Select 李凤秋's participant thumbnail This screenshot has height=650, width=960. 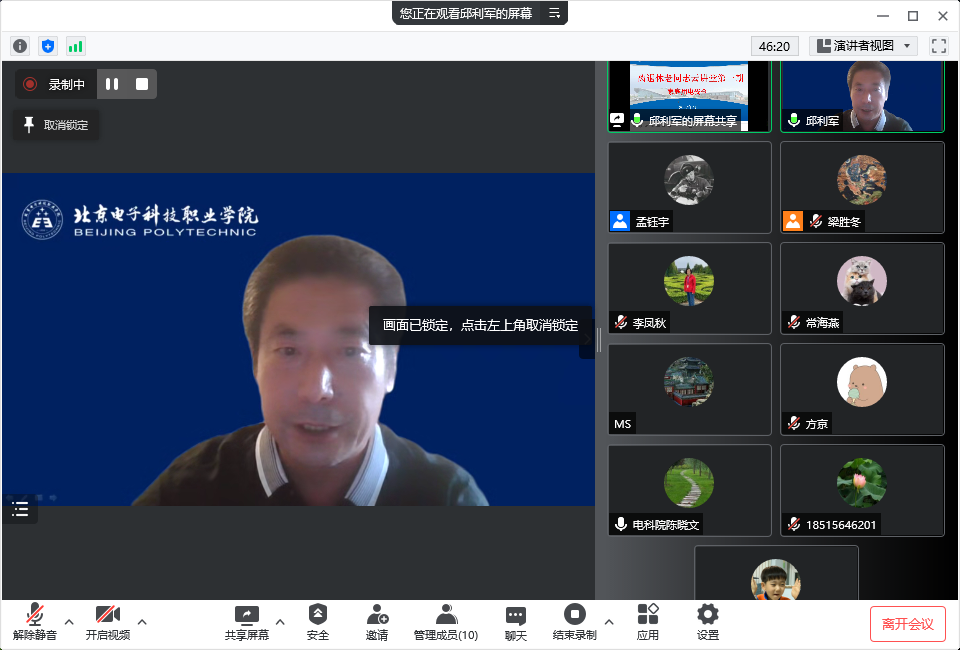(x=689, y=287)
